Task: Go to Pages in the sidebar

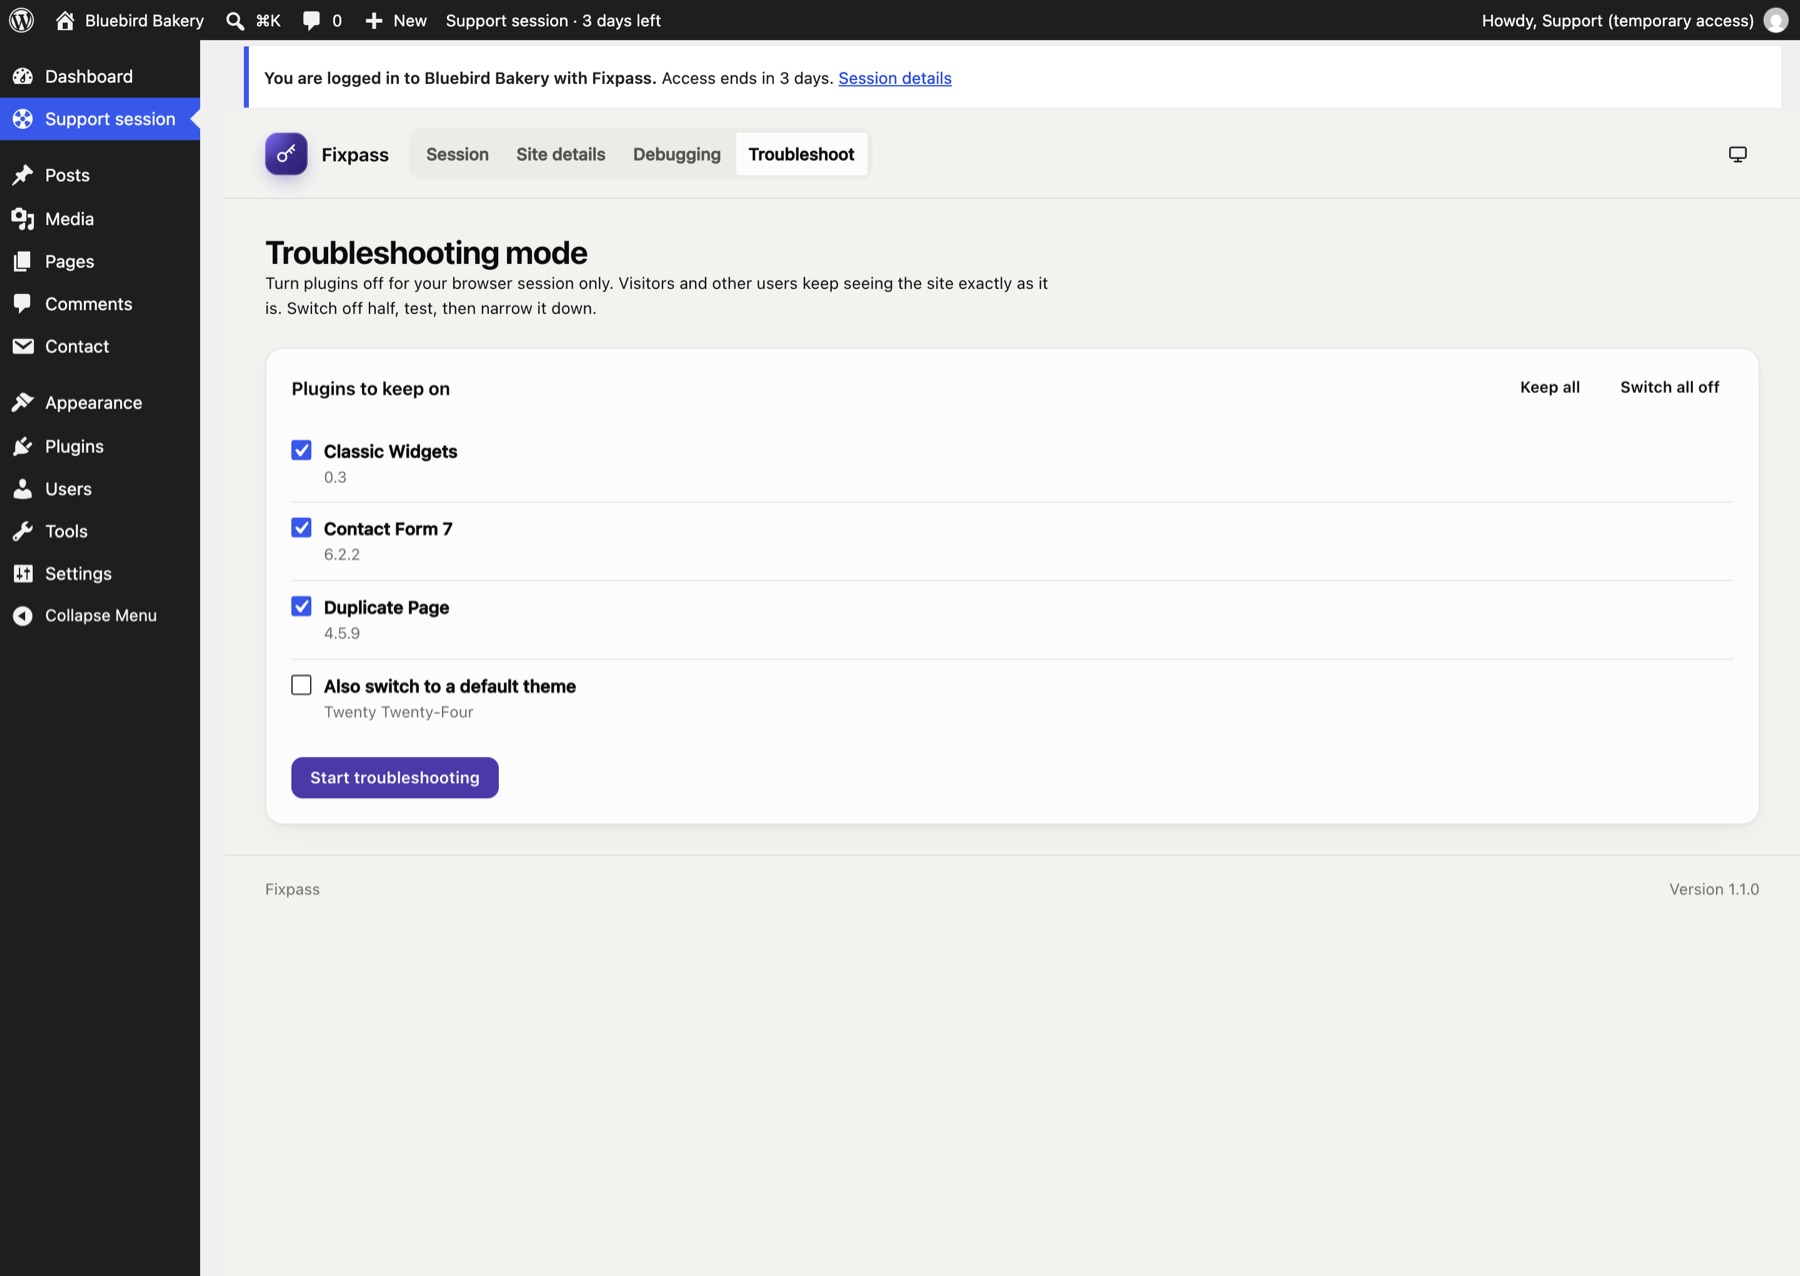Action: (x=100, y=261)
